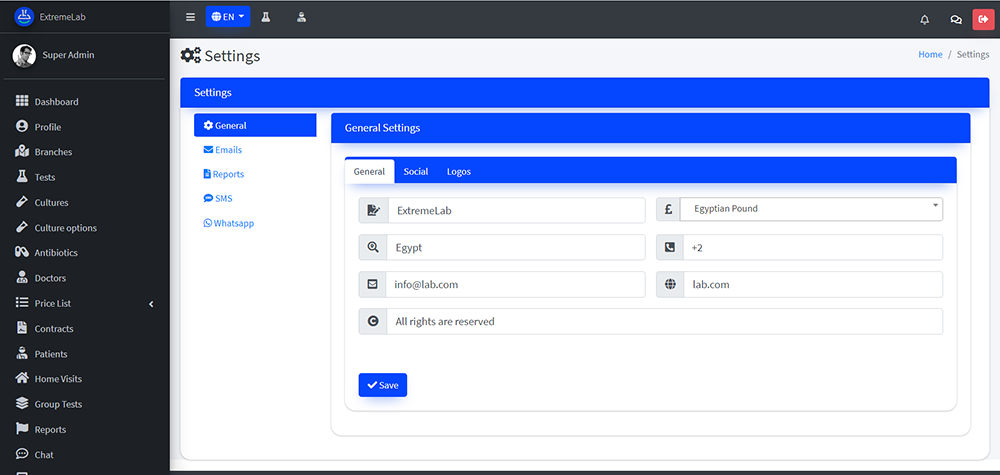The height and width of the screenshot is (475, 1000).
Task: Open the Emails settings section
Action: click(228, 150)
